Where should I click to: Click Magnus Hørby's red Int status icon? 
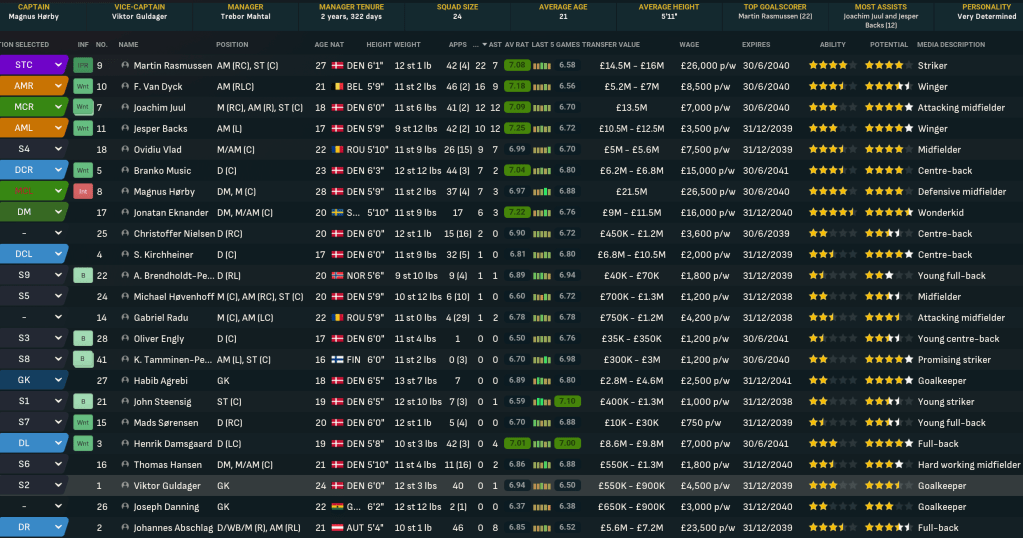pyautogui.click(x=83, y=191)
